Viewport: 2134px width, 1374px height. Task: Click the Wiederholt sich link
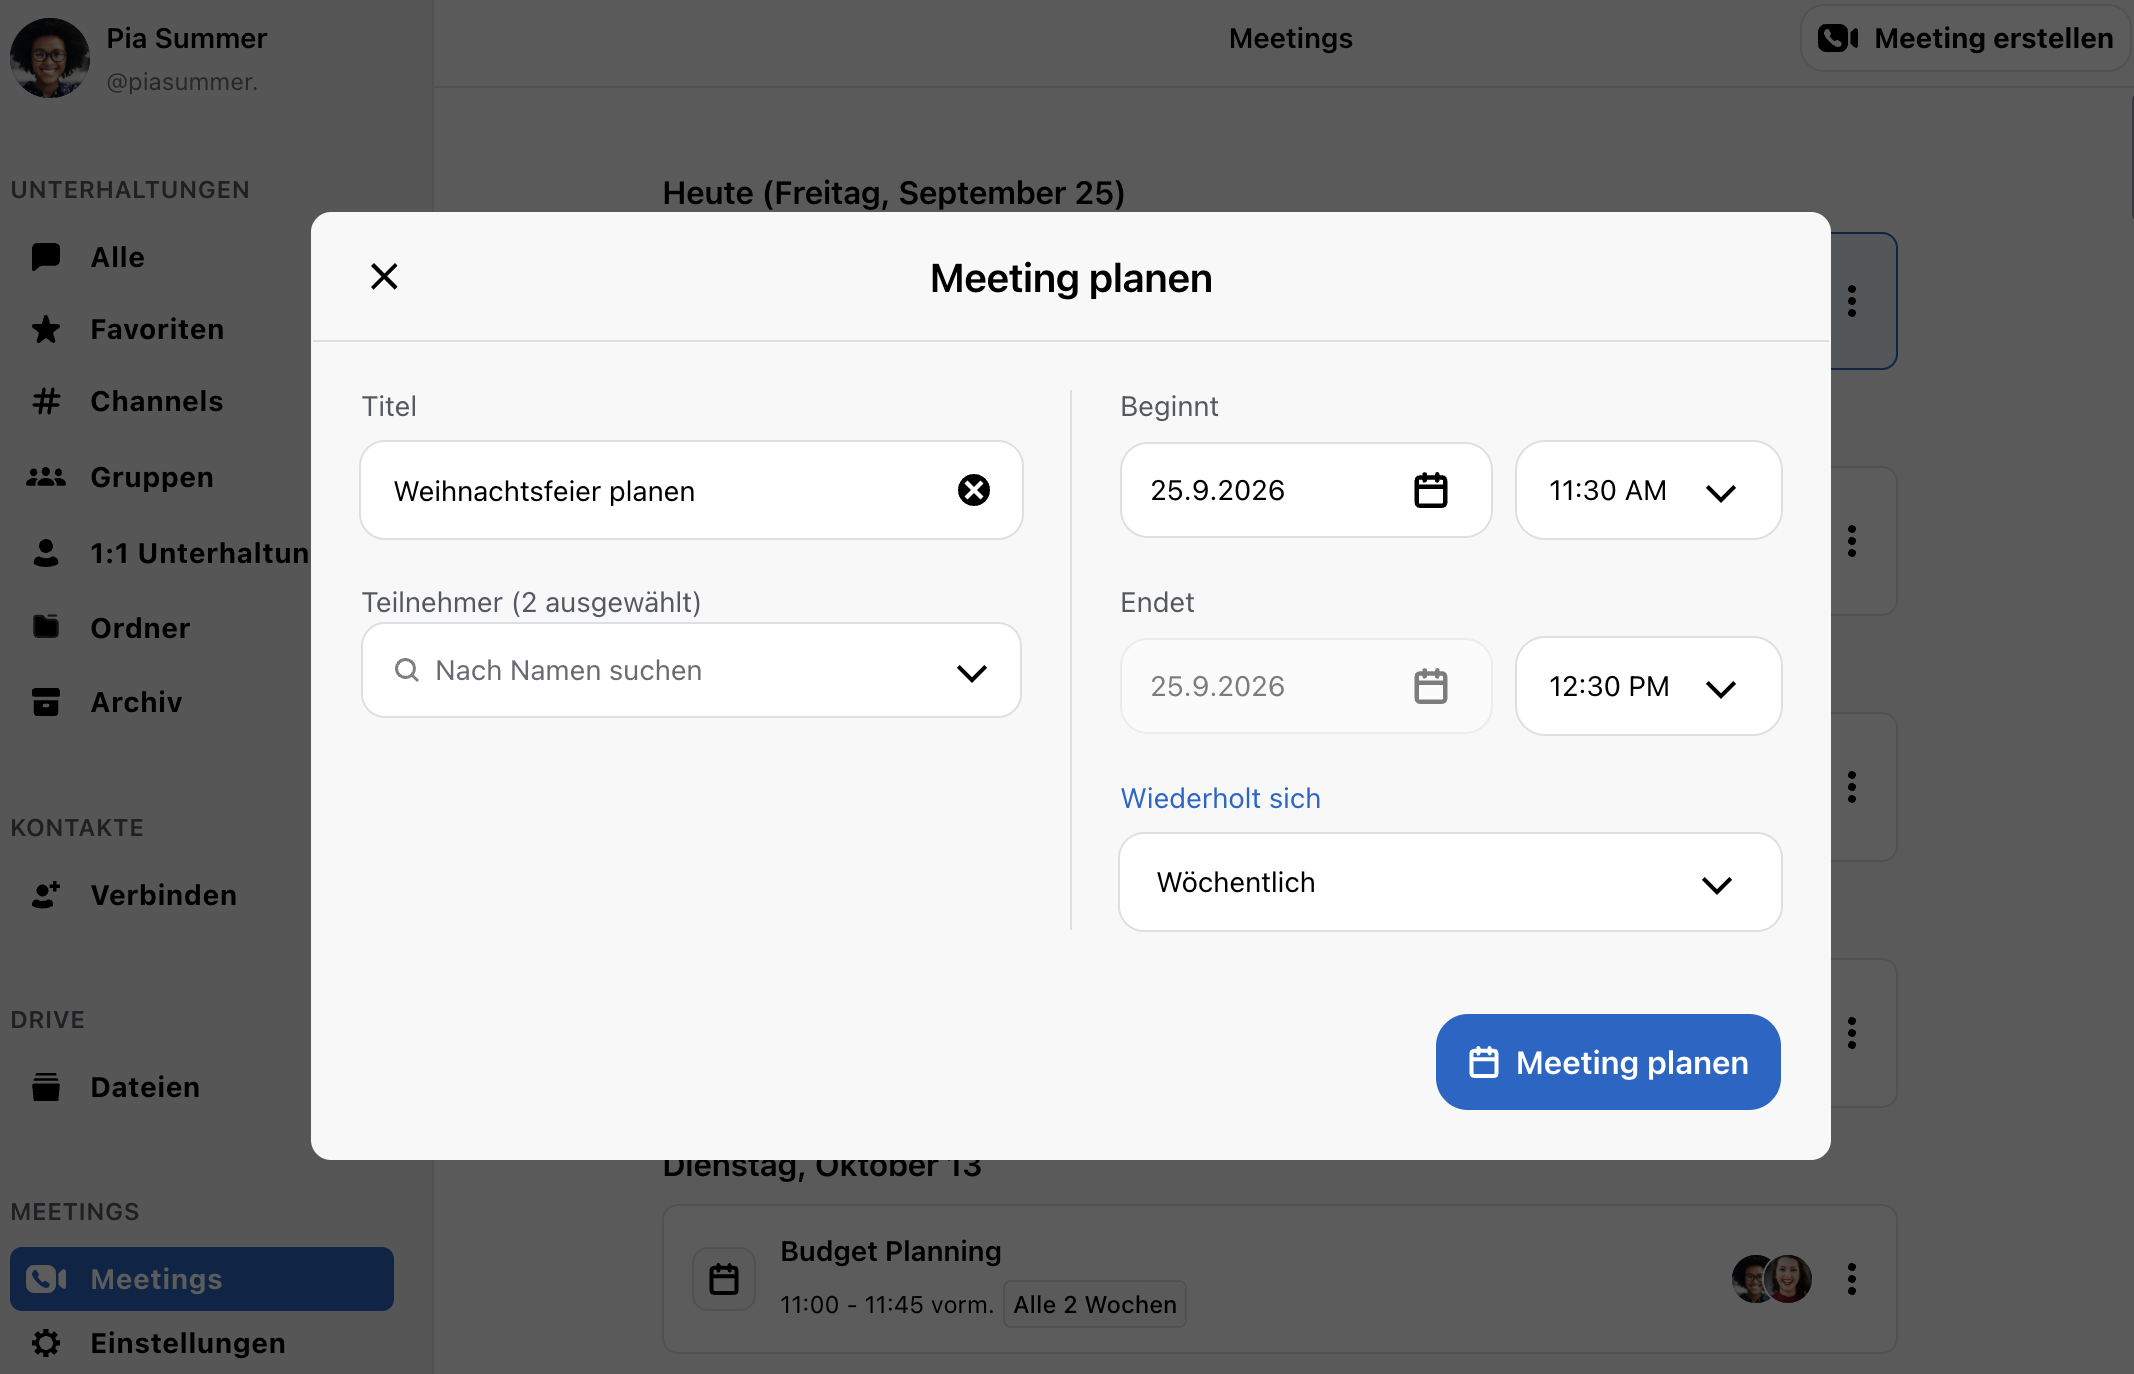(1220, 798)
